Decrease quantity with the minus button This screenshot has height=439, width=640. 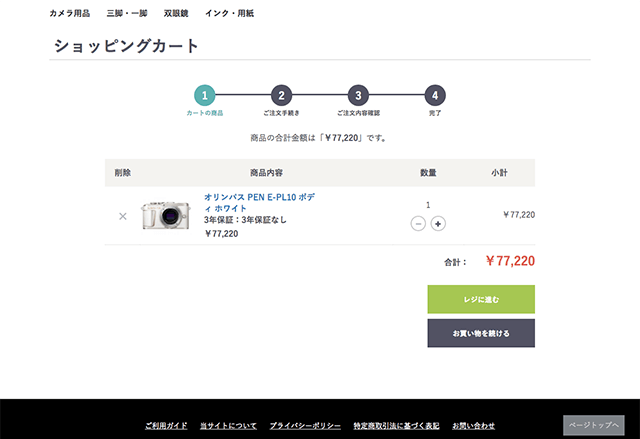point(418,224)
